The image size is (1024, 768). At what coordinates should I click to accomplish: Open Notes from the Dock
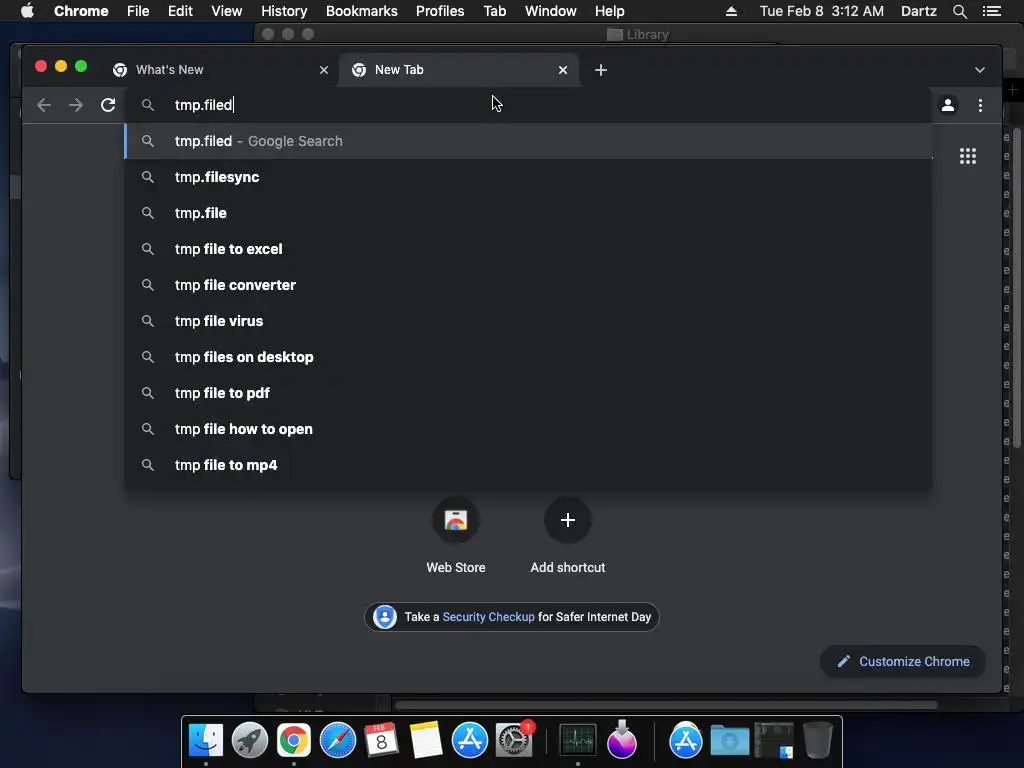point(426,741)
